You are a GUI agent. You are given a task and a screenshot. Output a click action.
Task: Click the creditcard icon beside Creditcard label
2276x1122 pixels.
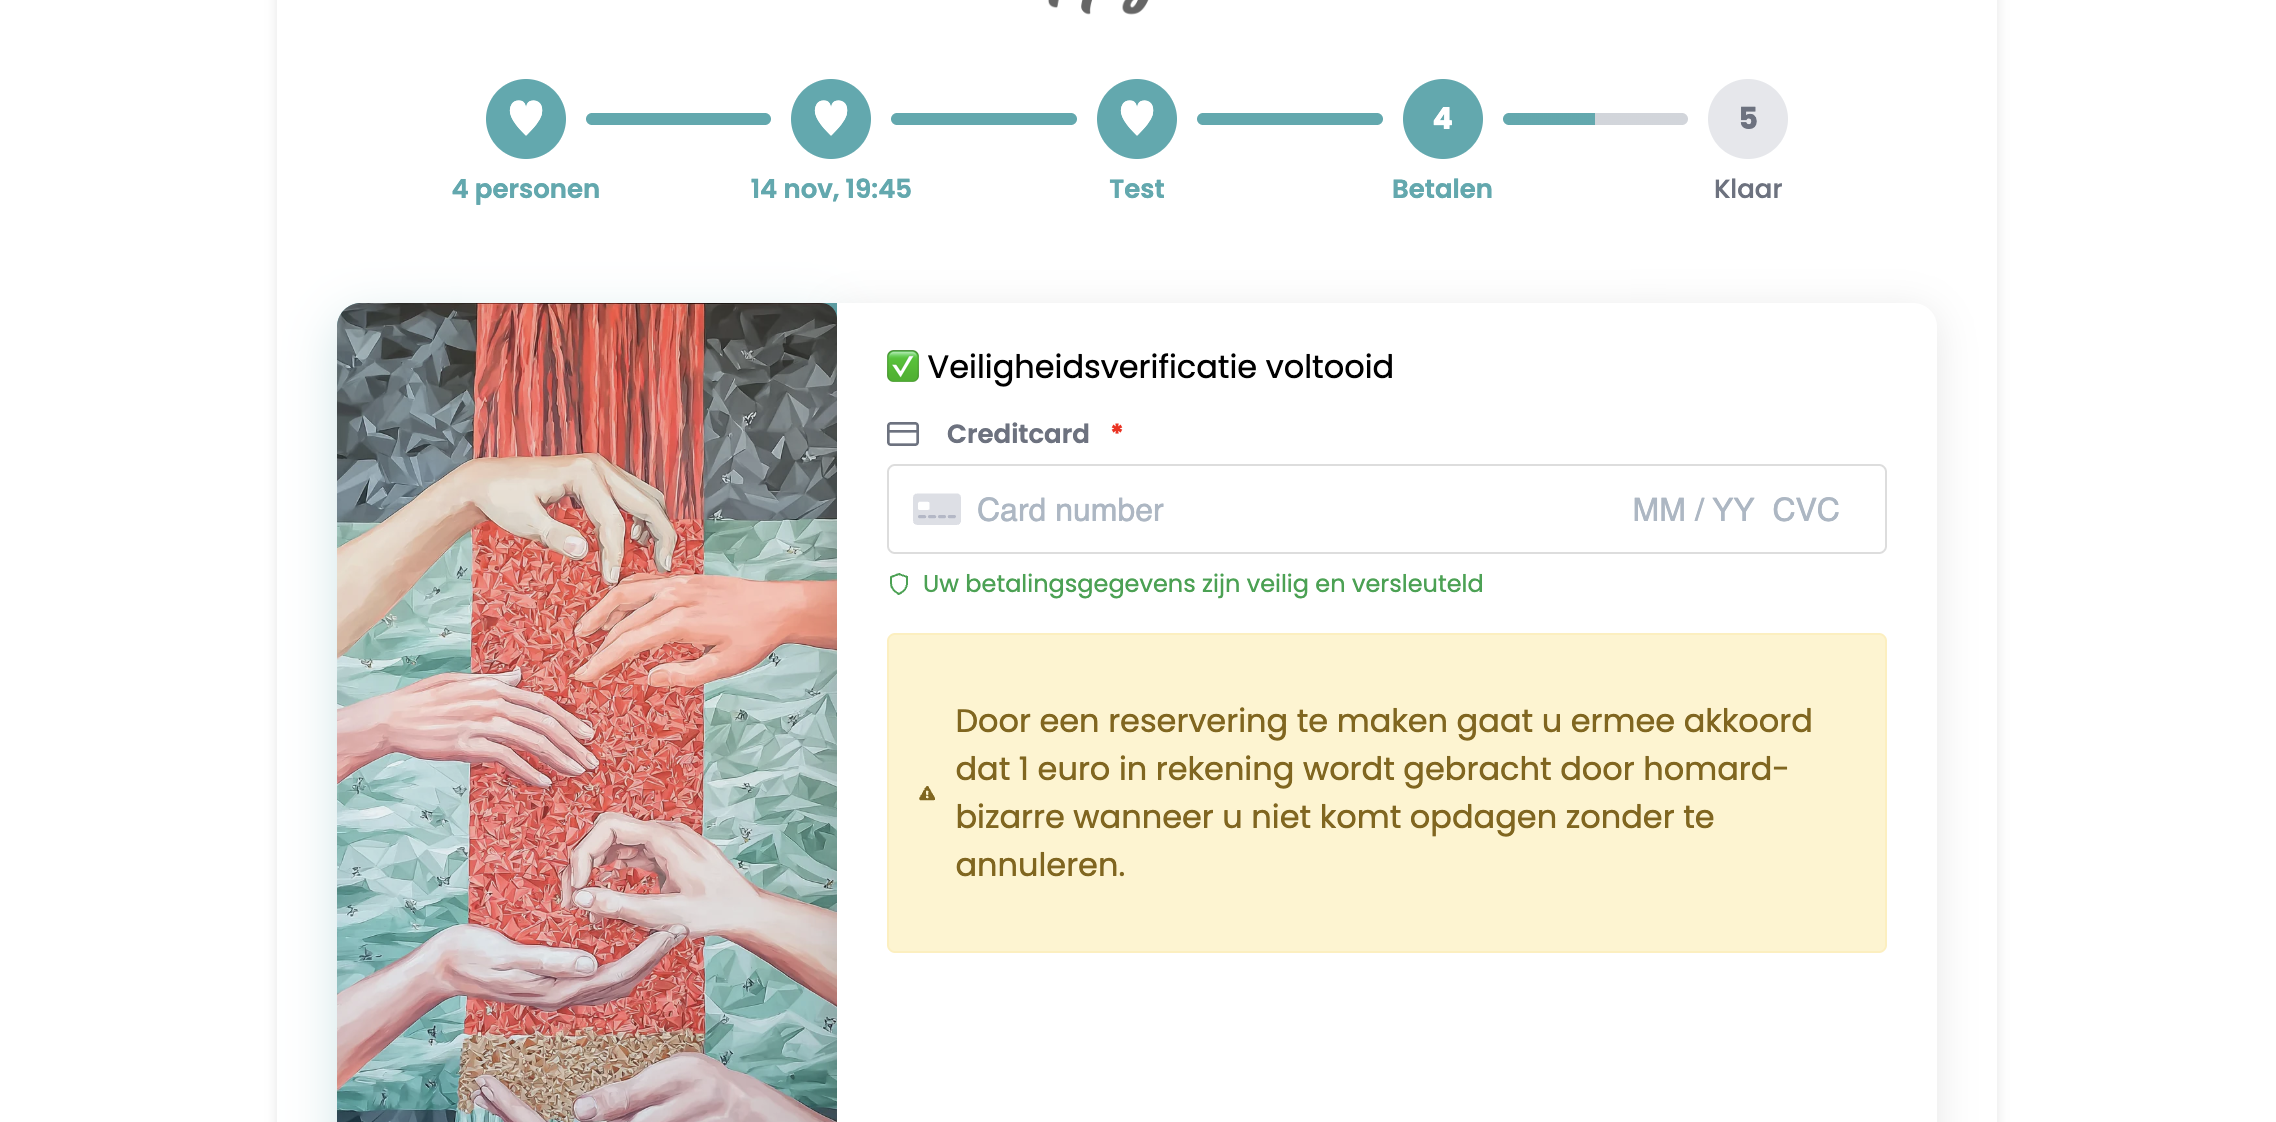click(x=903, y=434)
